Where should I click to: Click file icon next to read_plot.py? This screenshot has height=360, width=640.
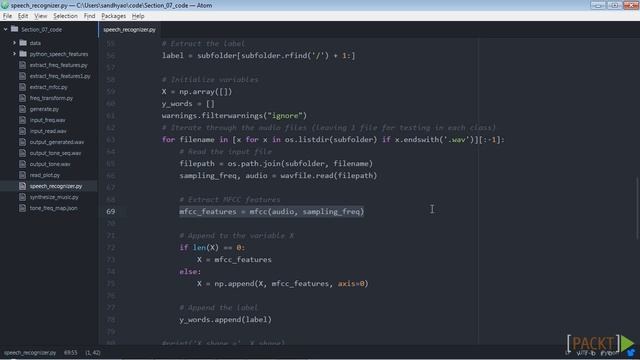[x=22, y=175]
